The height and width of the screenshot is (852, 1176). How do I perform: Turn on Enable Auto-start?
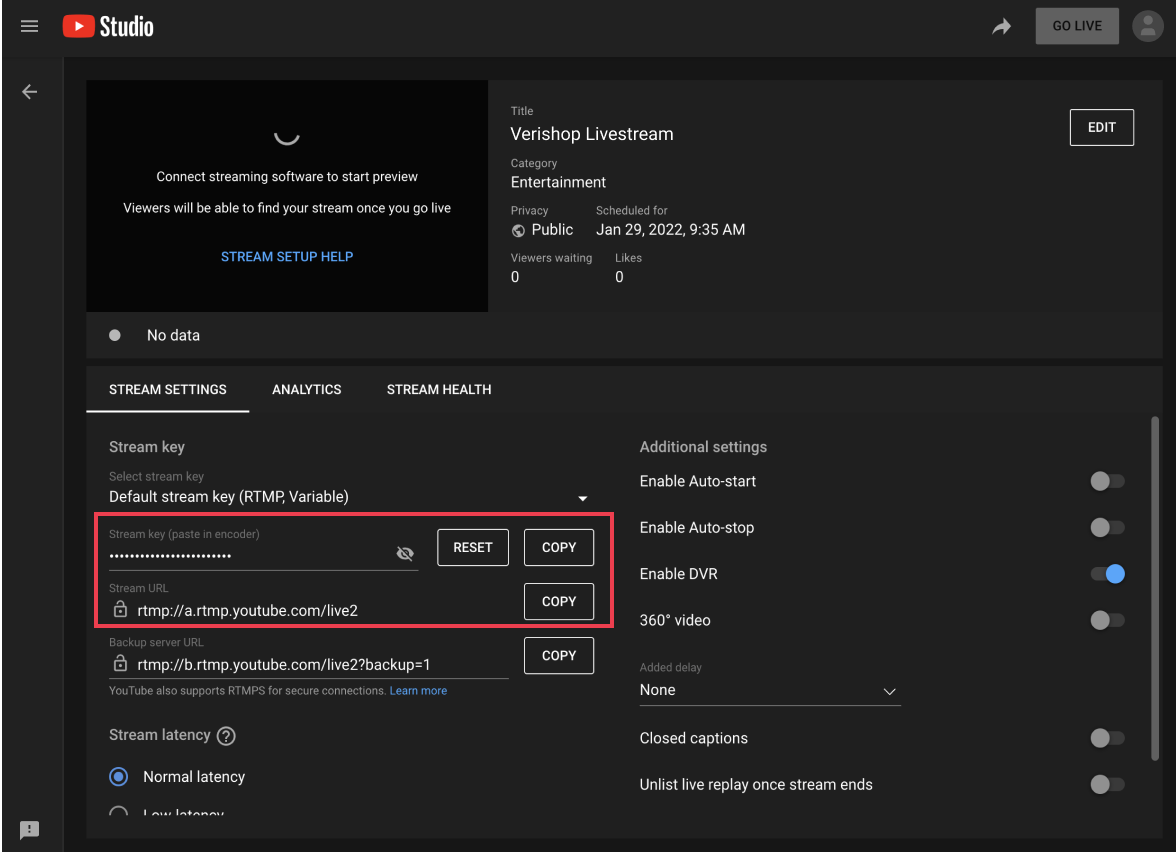pyautogui.click(x=1107, y=481)
